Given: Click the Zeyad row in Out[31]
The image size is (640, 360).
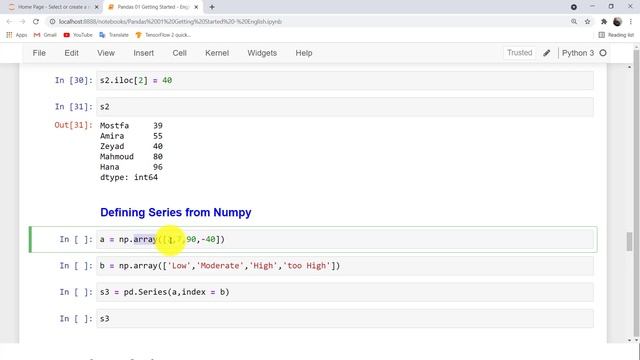Looking at the screenshot, I should point(131,146).
